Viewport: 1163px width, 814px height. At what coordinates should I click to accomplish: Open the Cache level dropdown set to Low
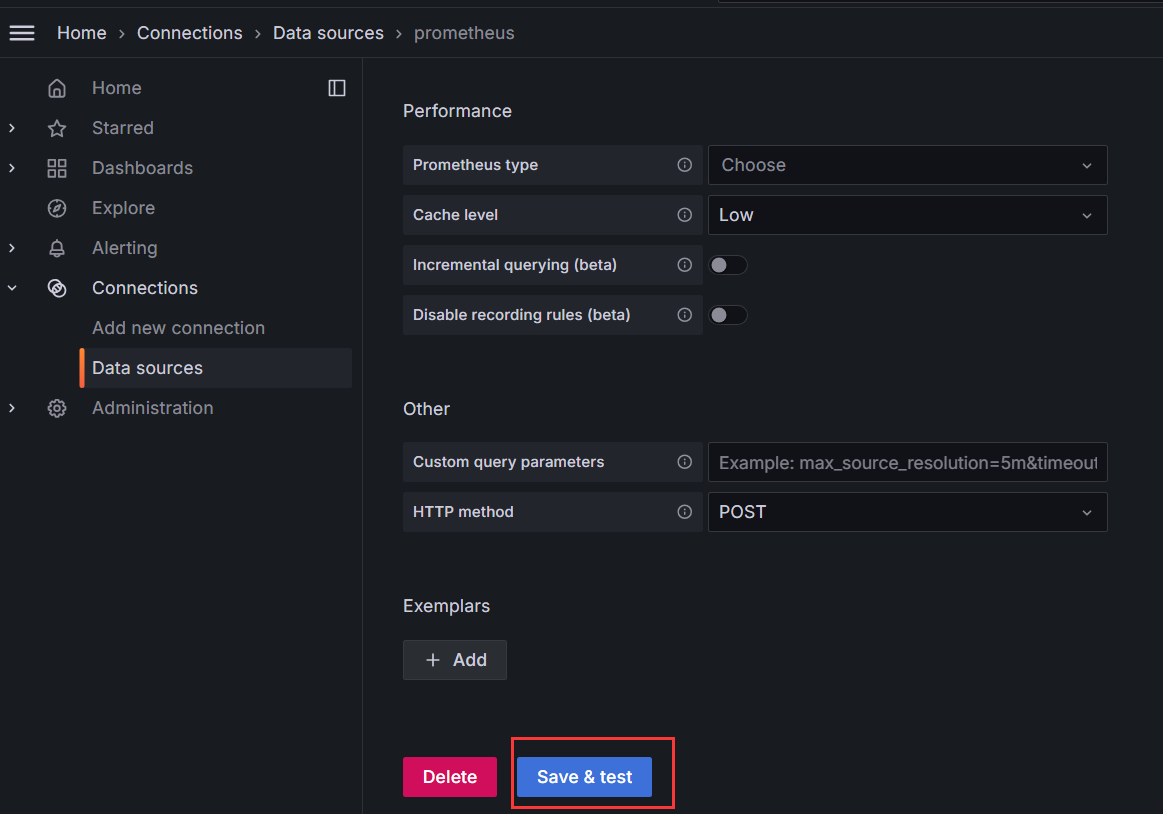click(907, 215)
